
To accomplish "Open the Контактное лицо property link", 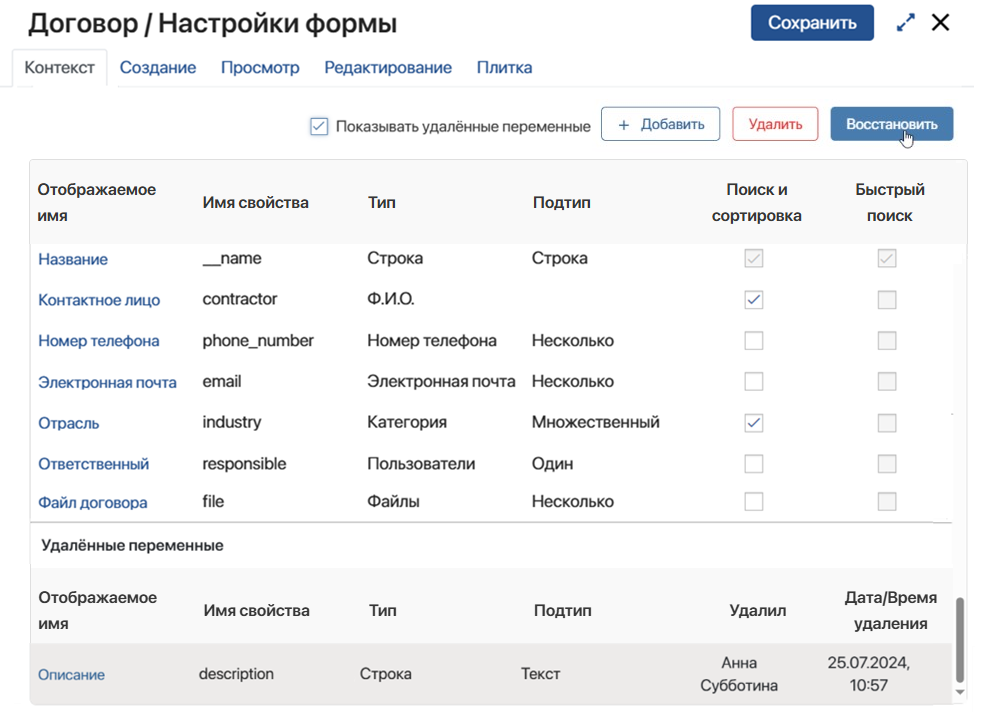I will click(99, 300).
